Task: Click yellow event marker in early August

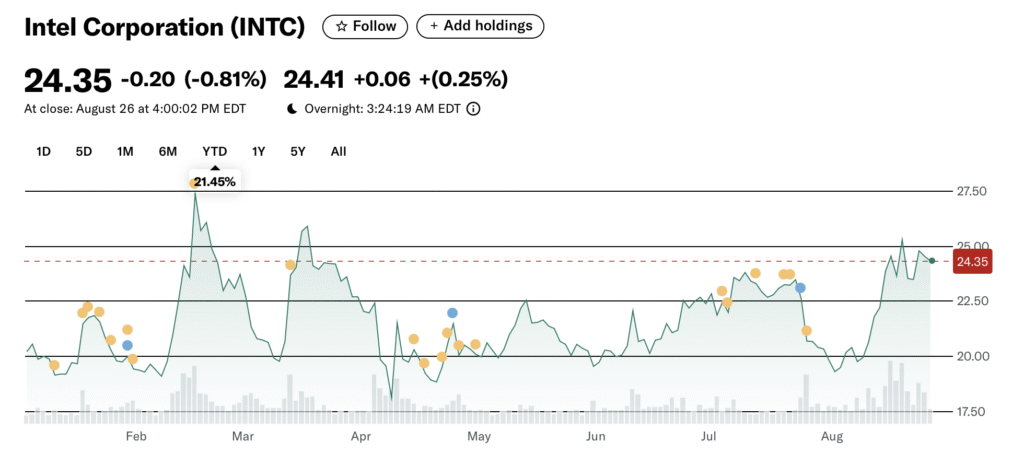Action: tap(807, 331)
